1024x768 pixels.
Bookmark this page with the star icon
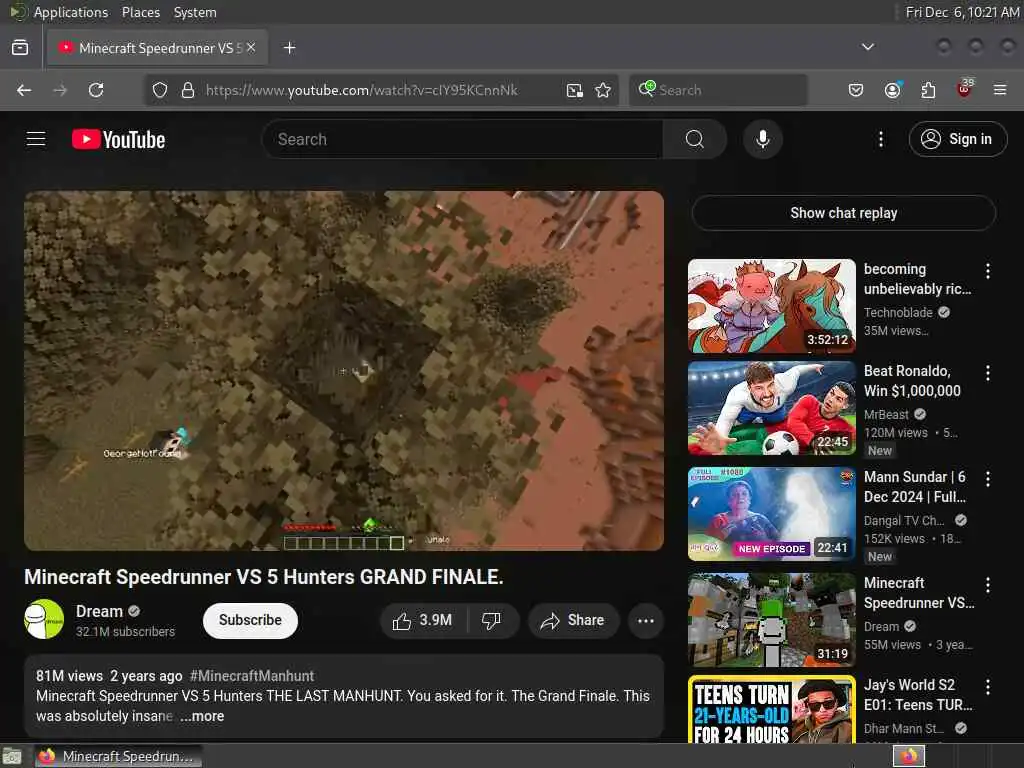(603, 90)
